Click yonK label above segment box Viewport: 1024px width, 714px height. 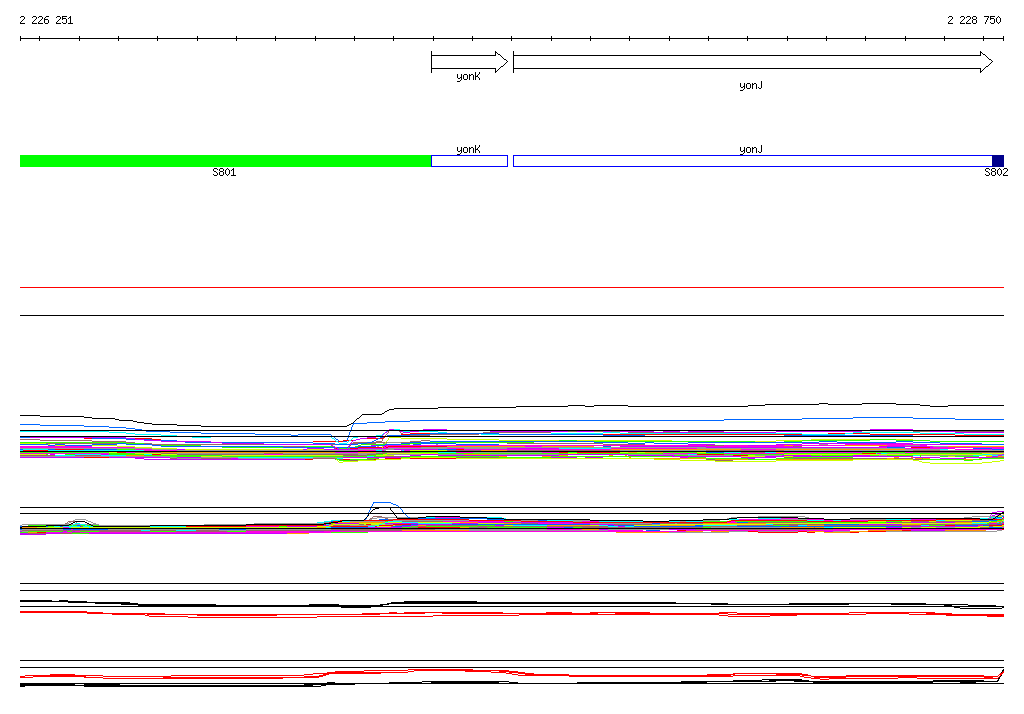pos(468,150)
